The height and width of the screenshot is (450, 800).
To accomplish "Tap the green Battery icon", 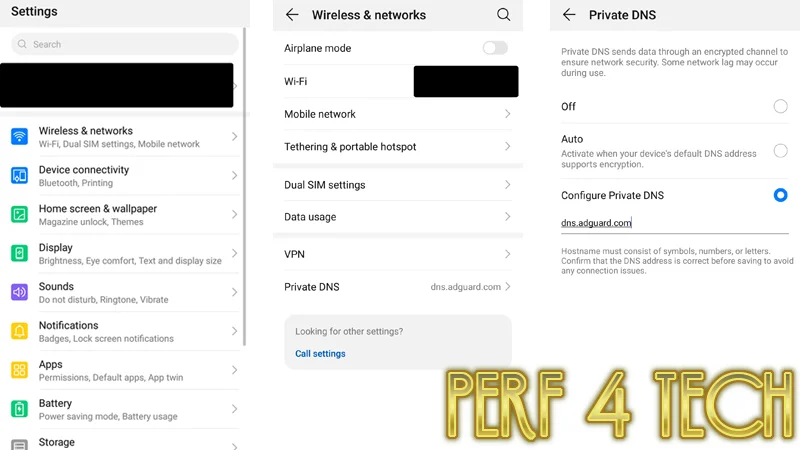I will point(19,409).
